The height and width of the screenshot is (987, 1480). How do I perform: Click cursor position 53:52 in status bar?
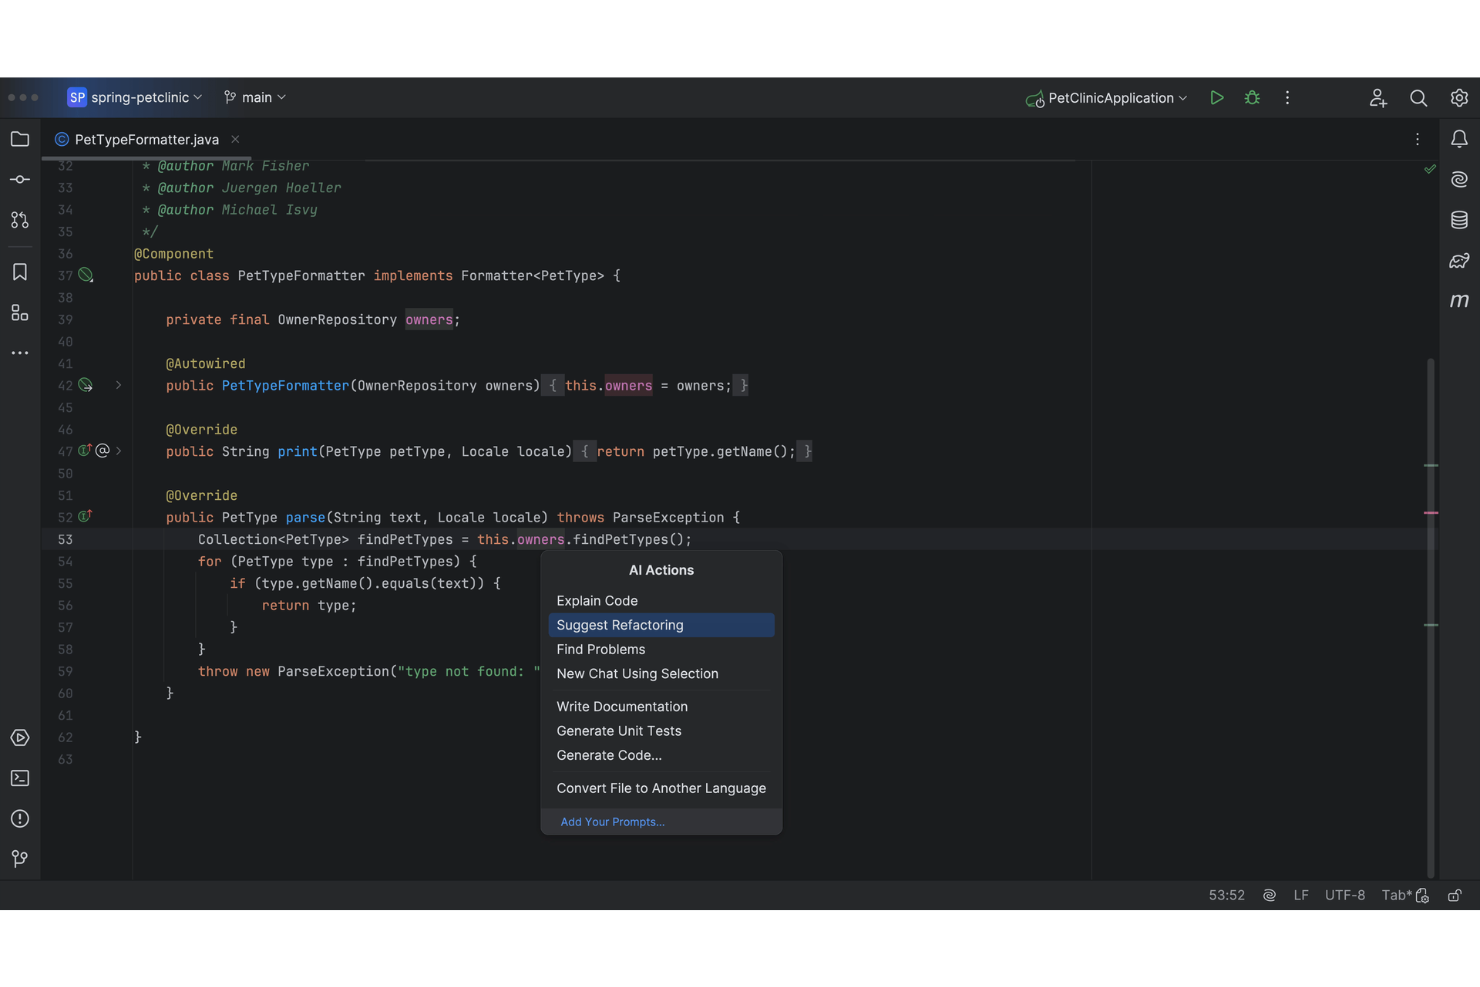click(1226, 896)
